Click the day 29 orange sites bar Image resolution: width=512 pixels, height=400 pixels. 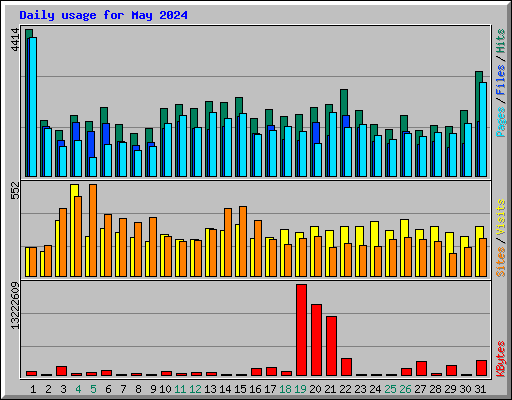(x=453, y=265)
